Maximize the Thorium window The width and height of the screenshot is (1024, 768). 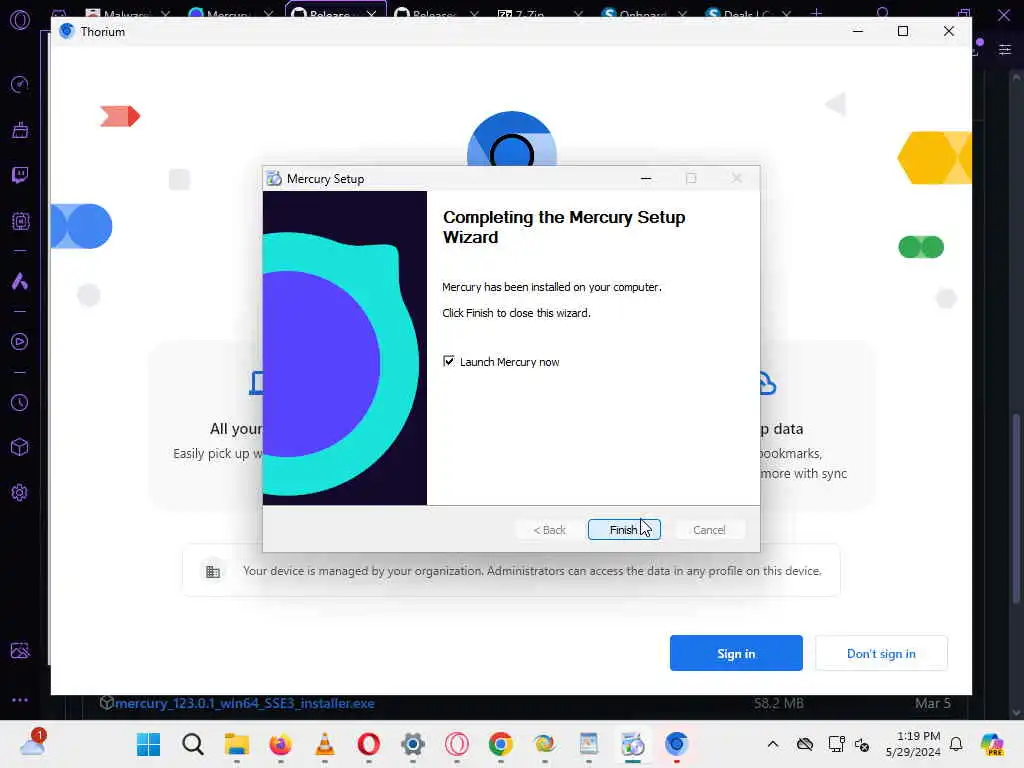coord(903,31)
